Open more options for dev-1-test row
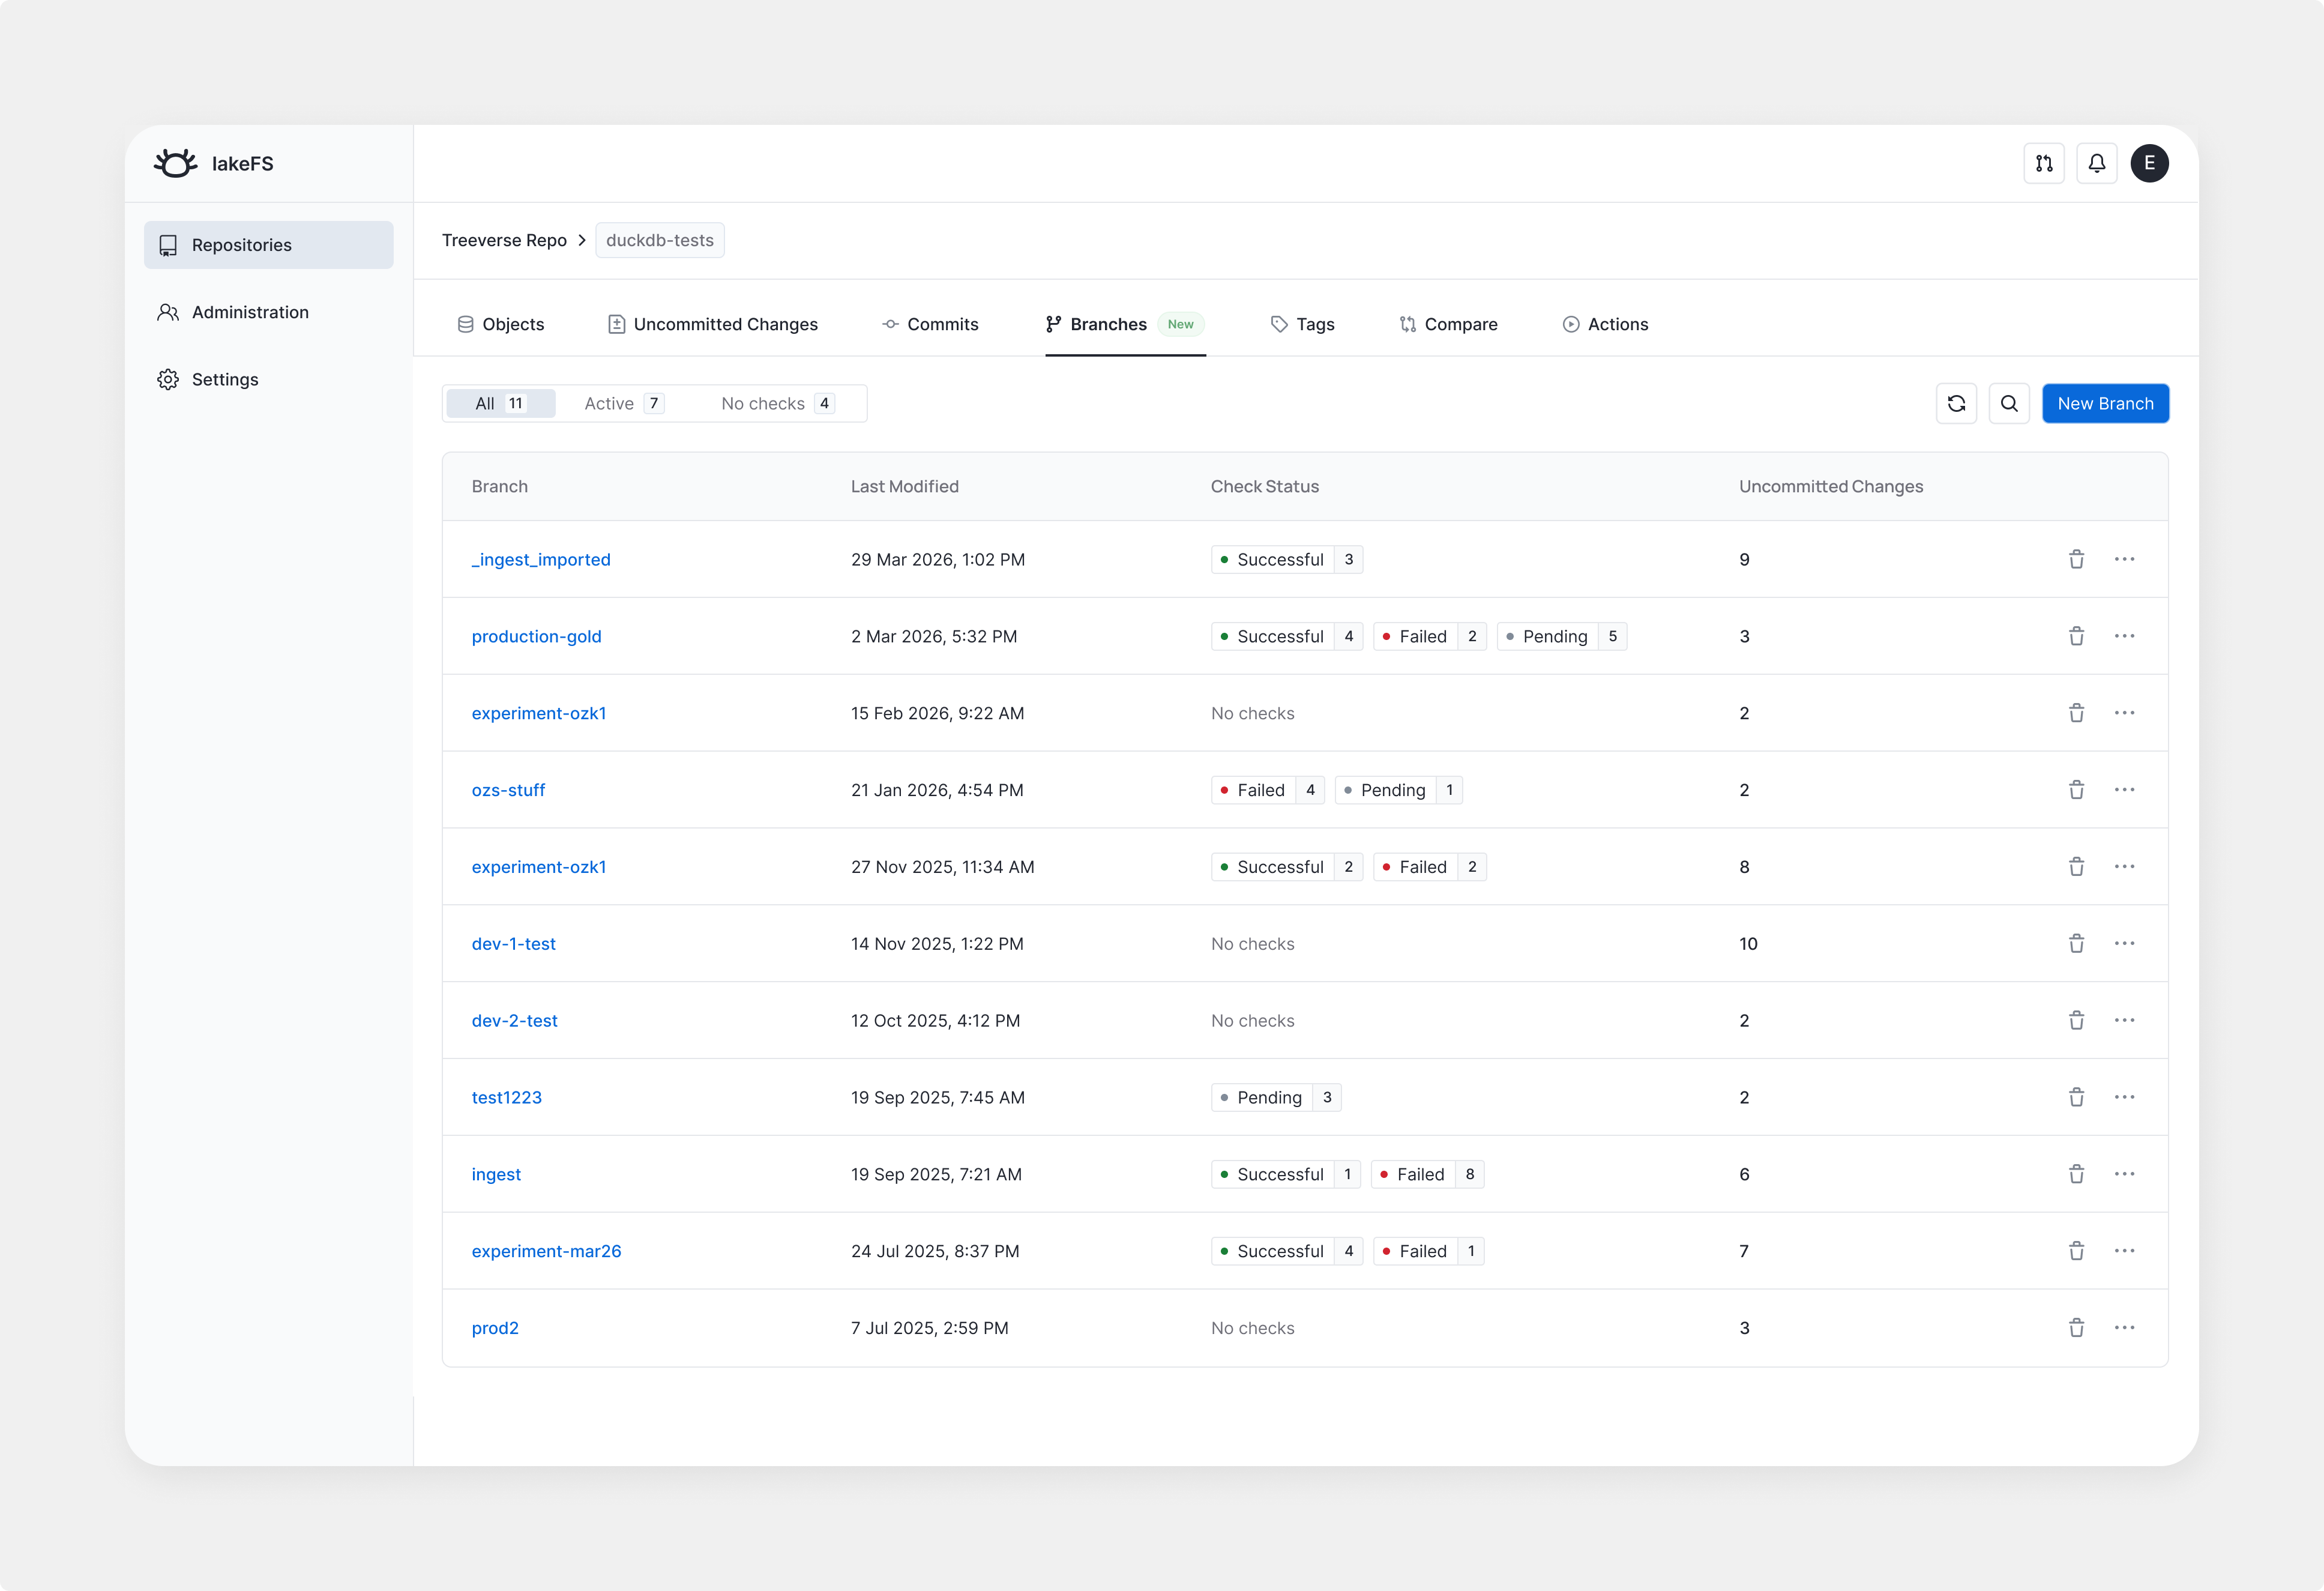2324x1591 pixels. click(2125, 944)
